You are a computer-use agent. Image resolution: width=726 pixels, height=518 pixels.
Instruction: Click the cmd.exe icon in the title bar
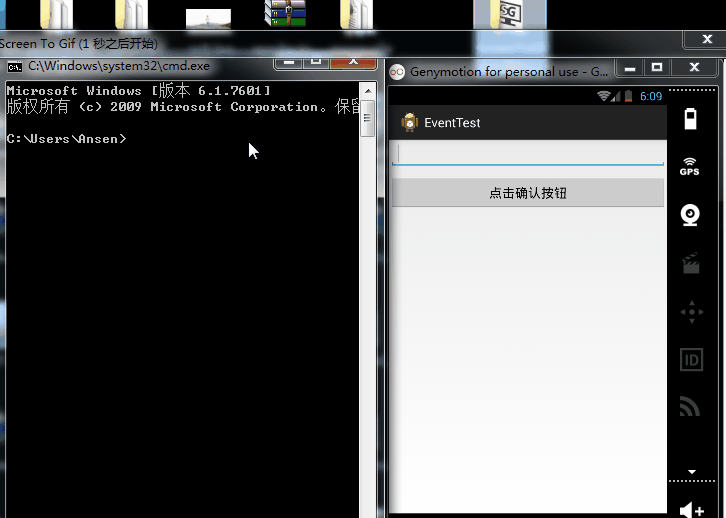click(15, 67)
